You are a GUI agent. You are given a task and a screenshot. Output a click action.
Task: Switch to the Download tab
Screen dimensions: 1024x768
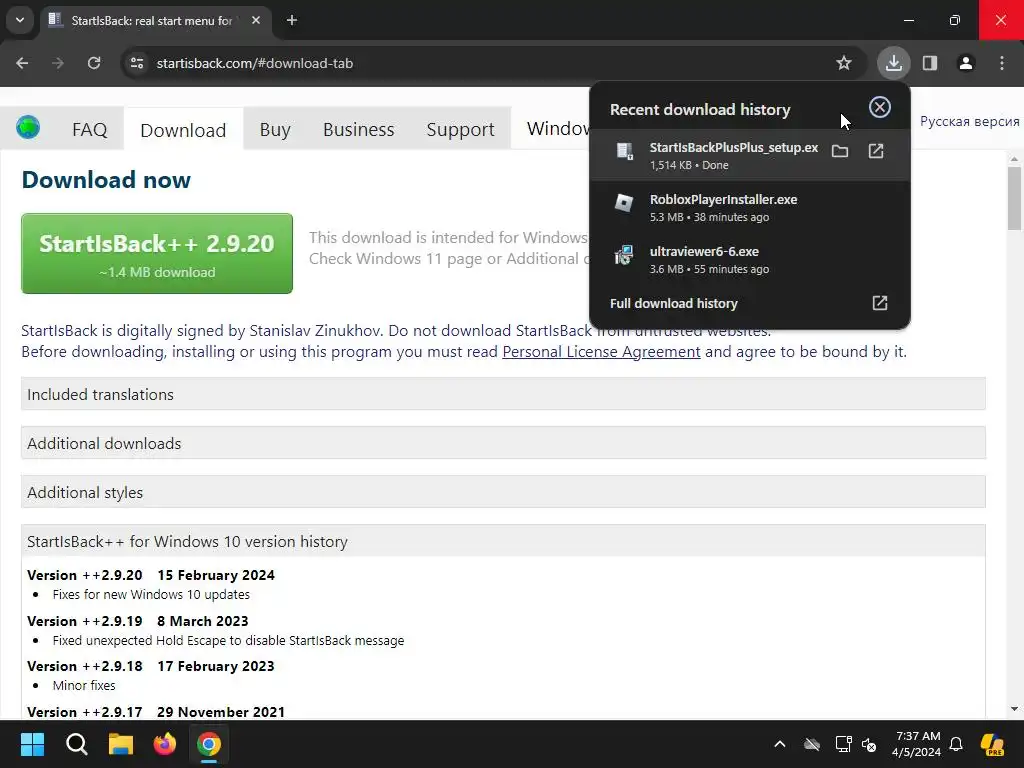point(184,130)
